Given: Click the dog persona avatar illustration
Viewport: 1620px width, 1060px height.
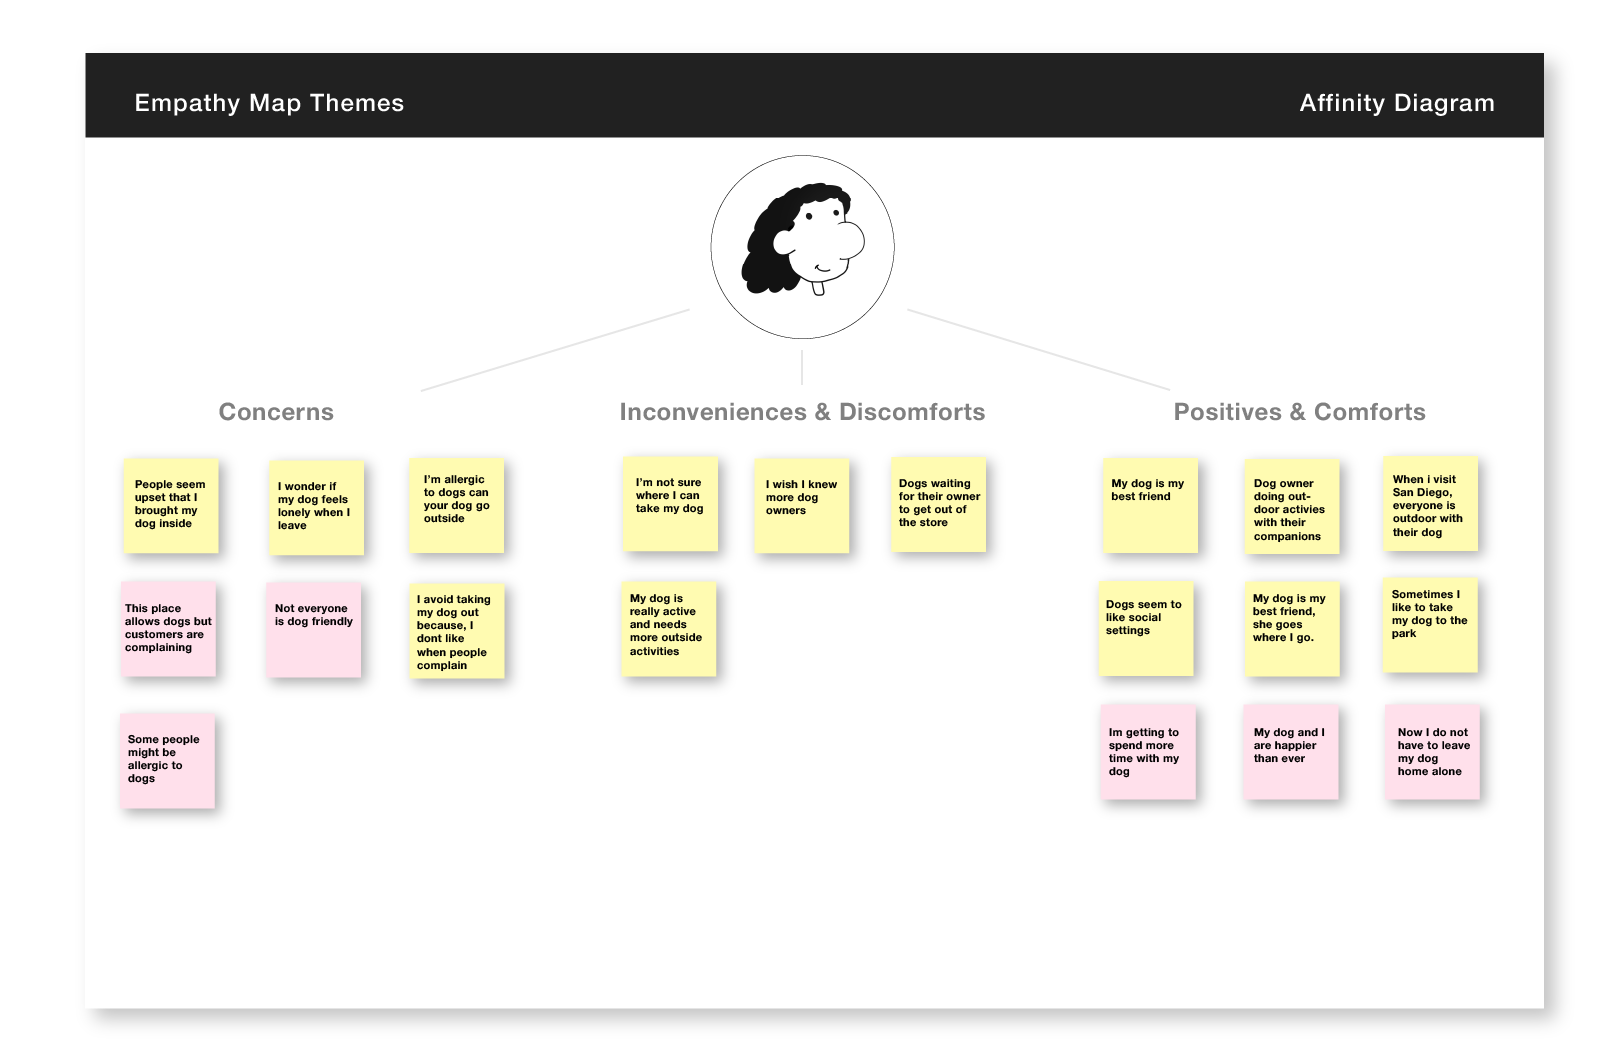Looking at the screenshot, I should click(x=802, y=247).
